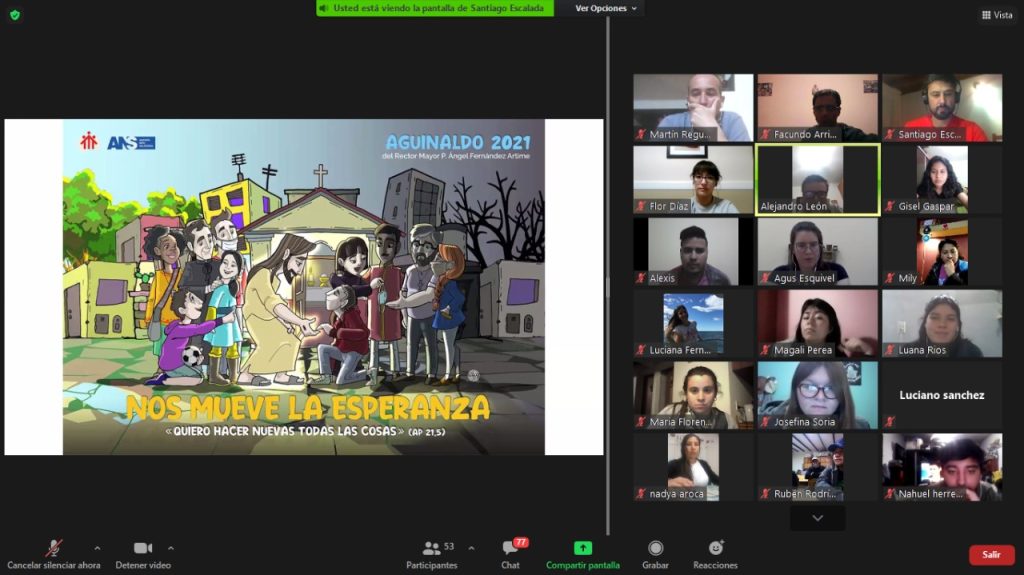The image size is (1024, 575).
Task: Leave the meeting with the Salir button
Action: click(x=991, y=555)
